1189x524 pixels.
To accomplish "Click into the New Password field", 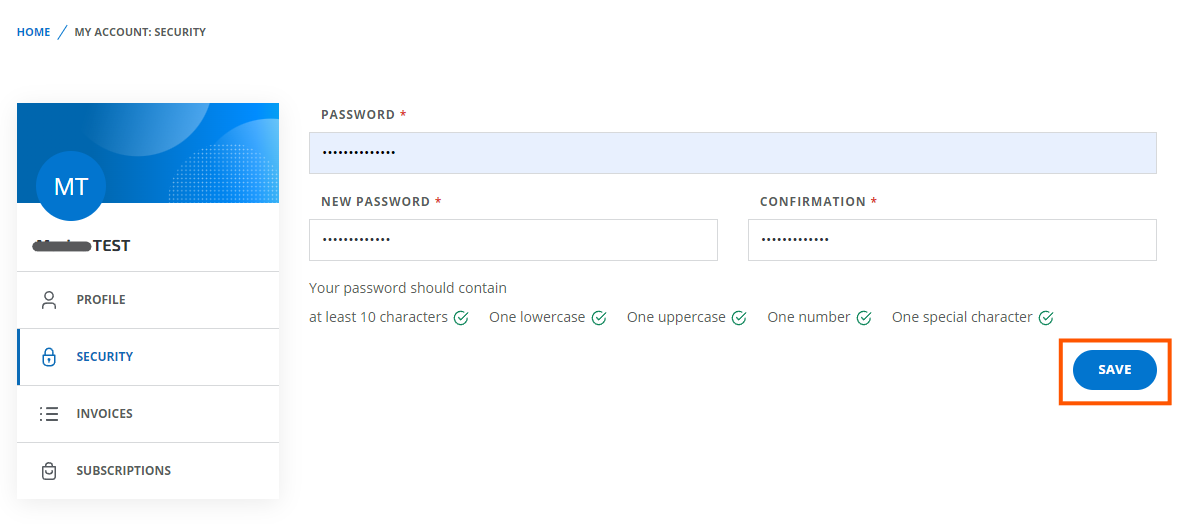I will (513, 240).
